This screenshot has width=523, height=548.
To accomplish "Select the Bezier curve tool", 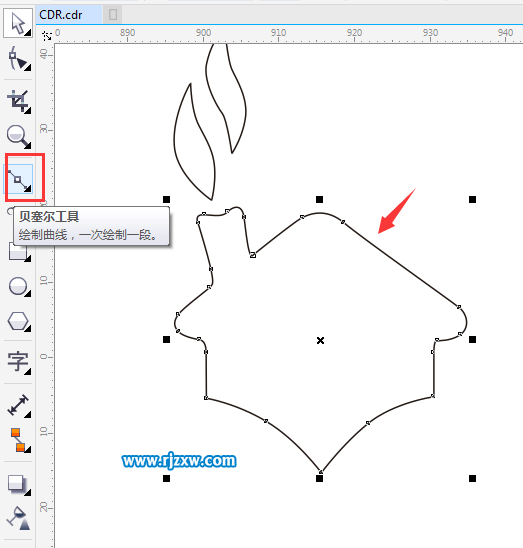I will 18,179.
